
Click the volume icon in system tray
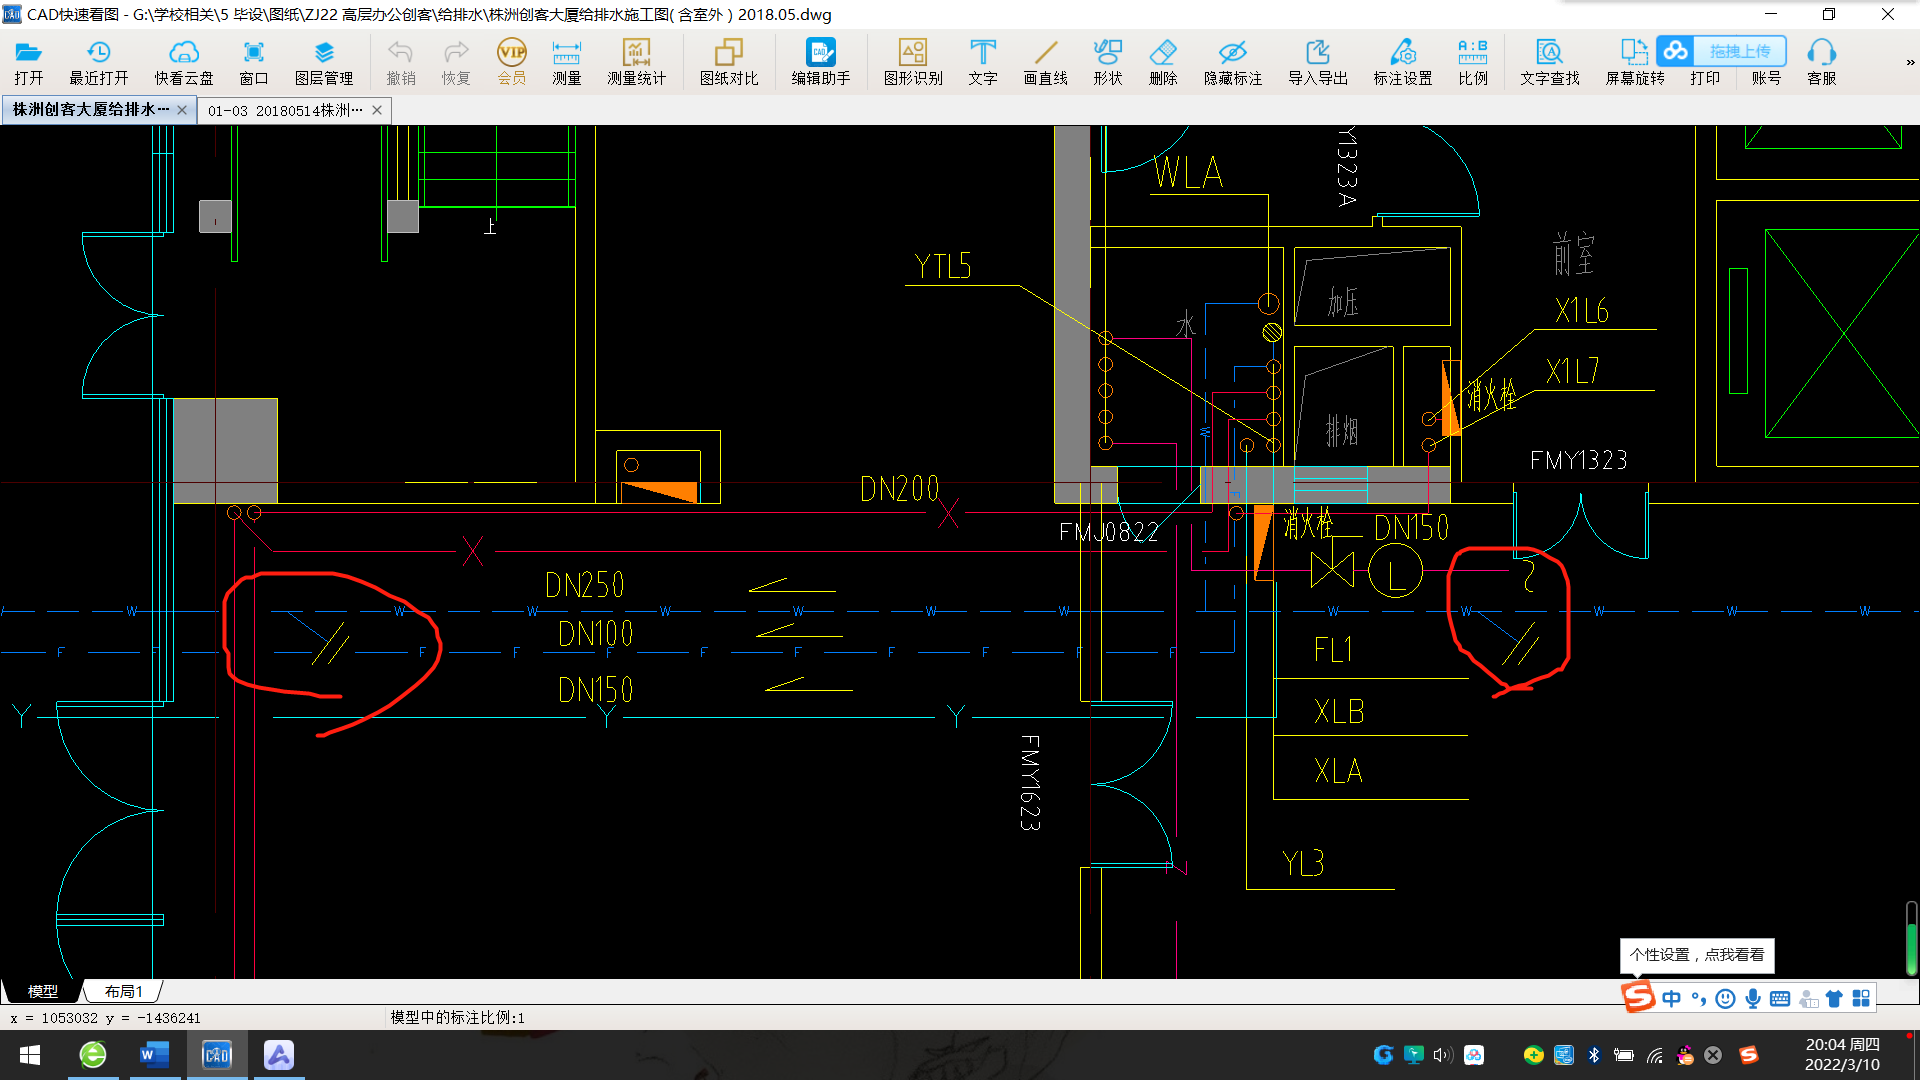[1441, 1055]
